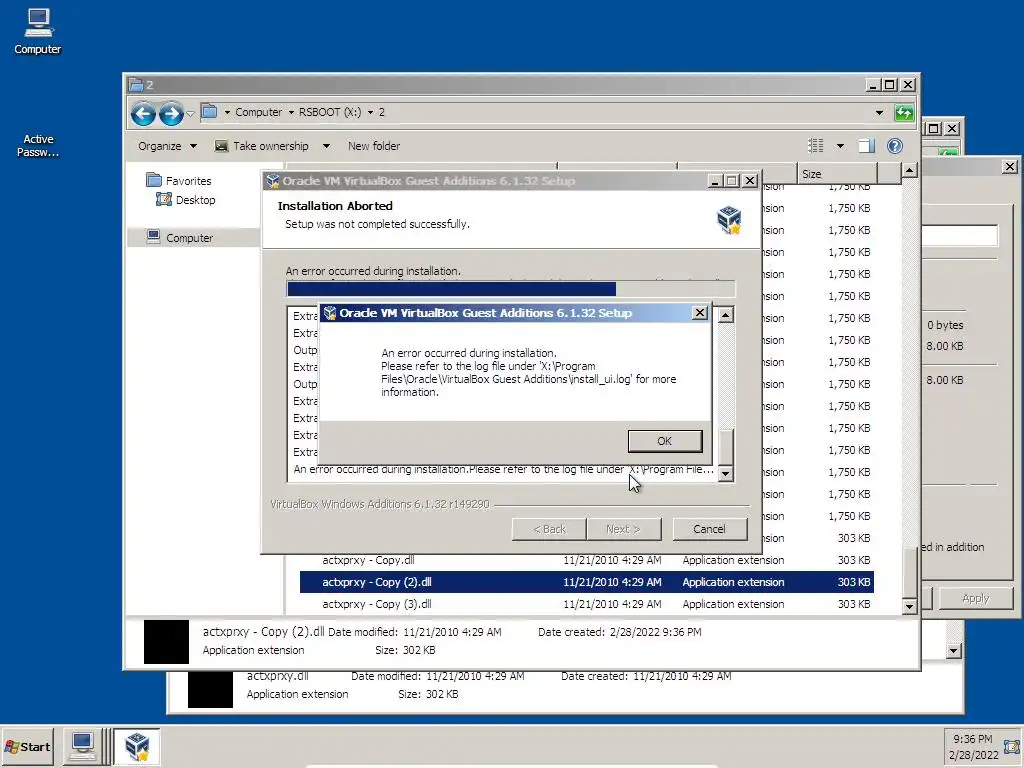Change the view layout icon

[815, 146]
